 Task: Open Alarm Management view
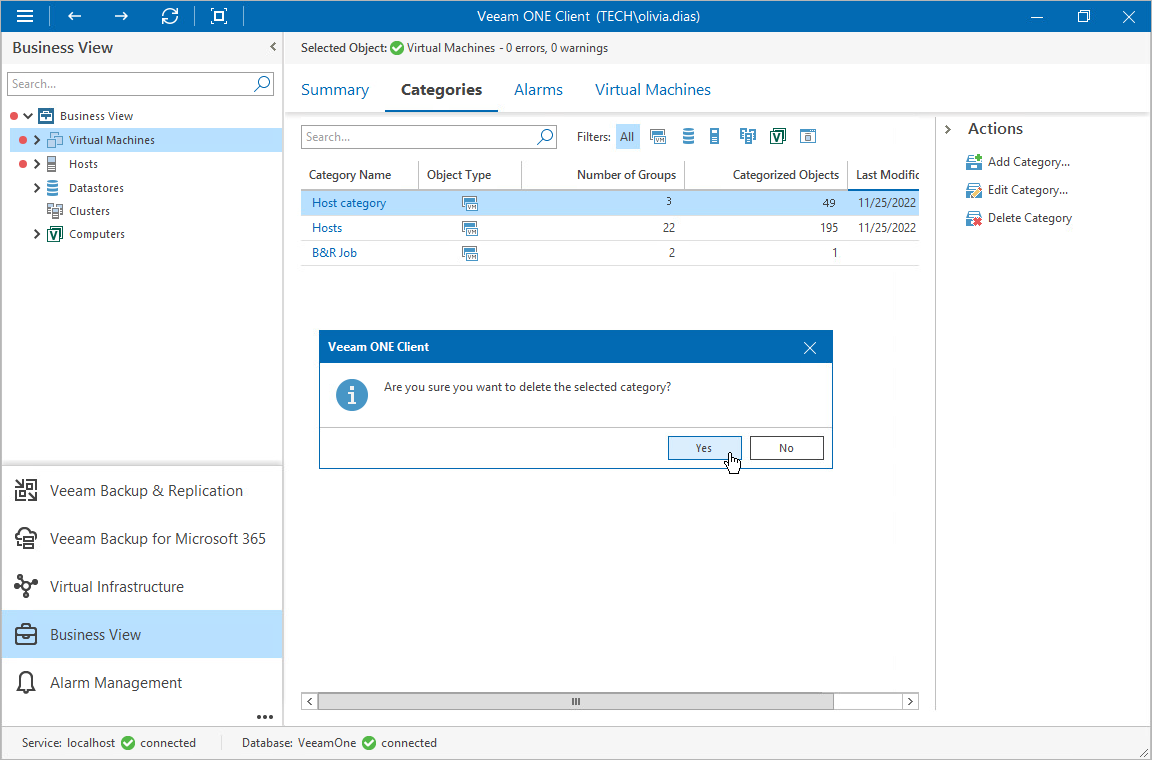[142, 683]
